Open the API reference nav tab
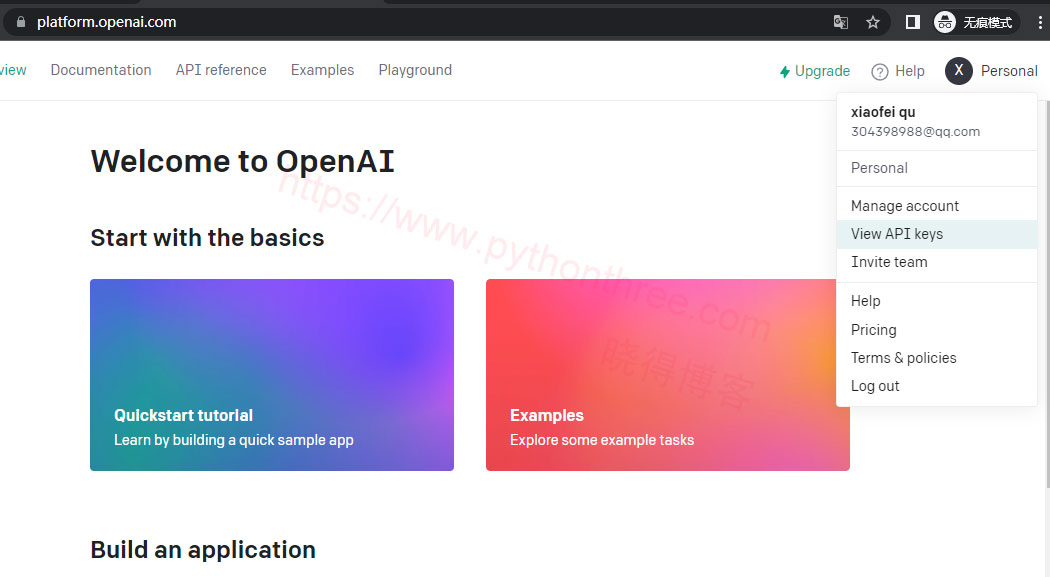The image size is (1050, 577). 221,70
